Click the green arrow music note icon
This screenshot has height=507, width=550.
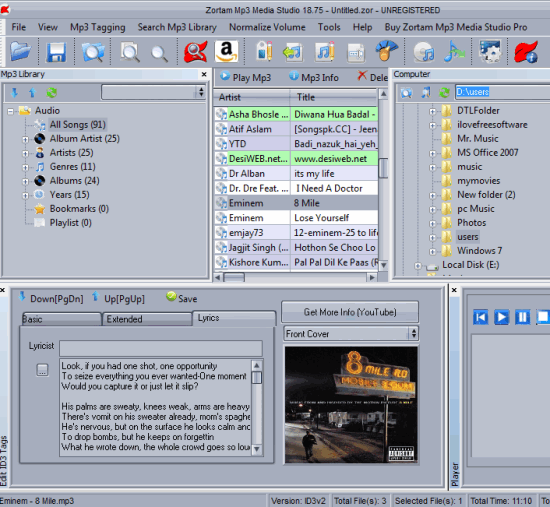[293, 53]
